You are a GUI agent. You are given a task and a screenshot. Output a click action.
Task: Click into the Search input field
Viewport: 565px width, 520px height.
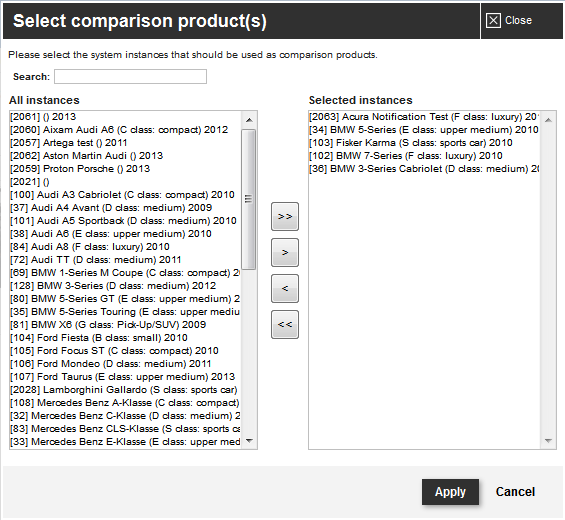point(130,76)
